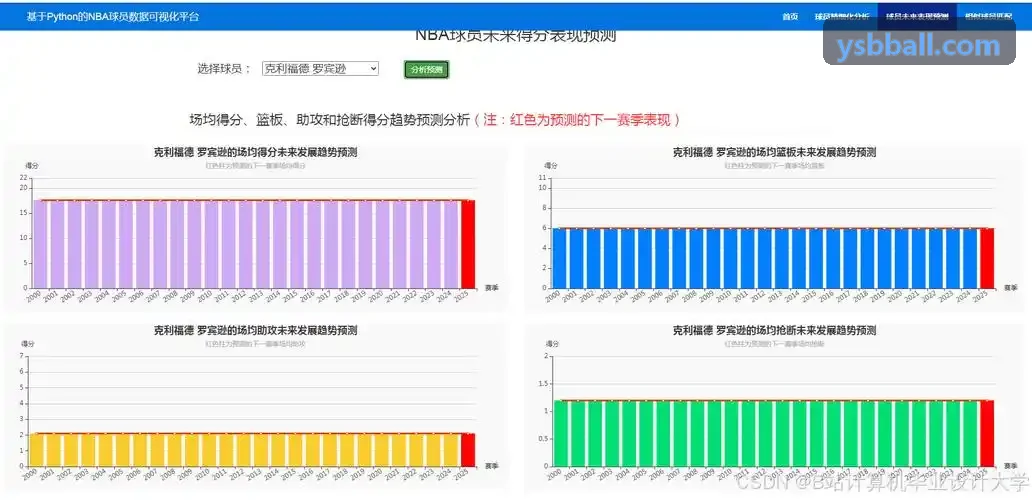The width and height of the screenshot is (1032, 500).
Task: Click chart title 克利福德 罗宾逊的场均抢断未来发展趋势预测
Action: [x=775, y=330]
